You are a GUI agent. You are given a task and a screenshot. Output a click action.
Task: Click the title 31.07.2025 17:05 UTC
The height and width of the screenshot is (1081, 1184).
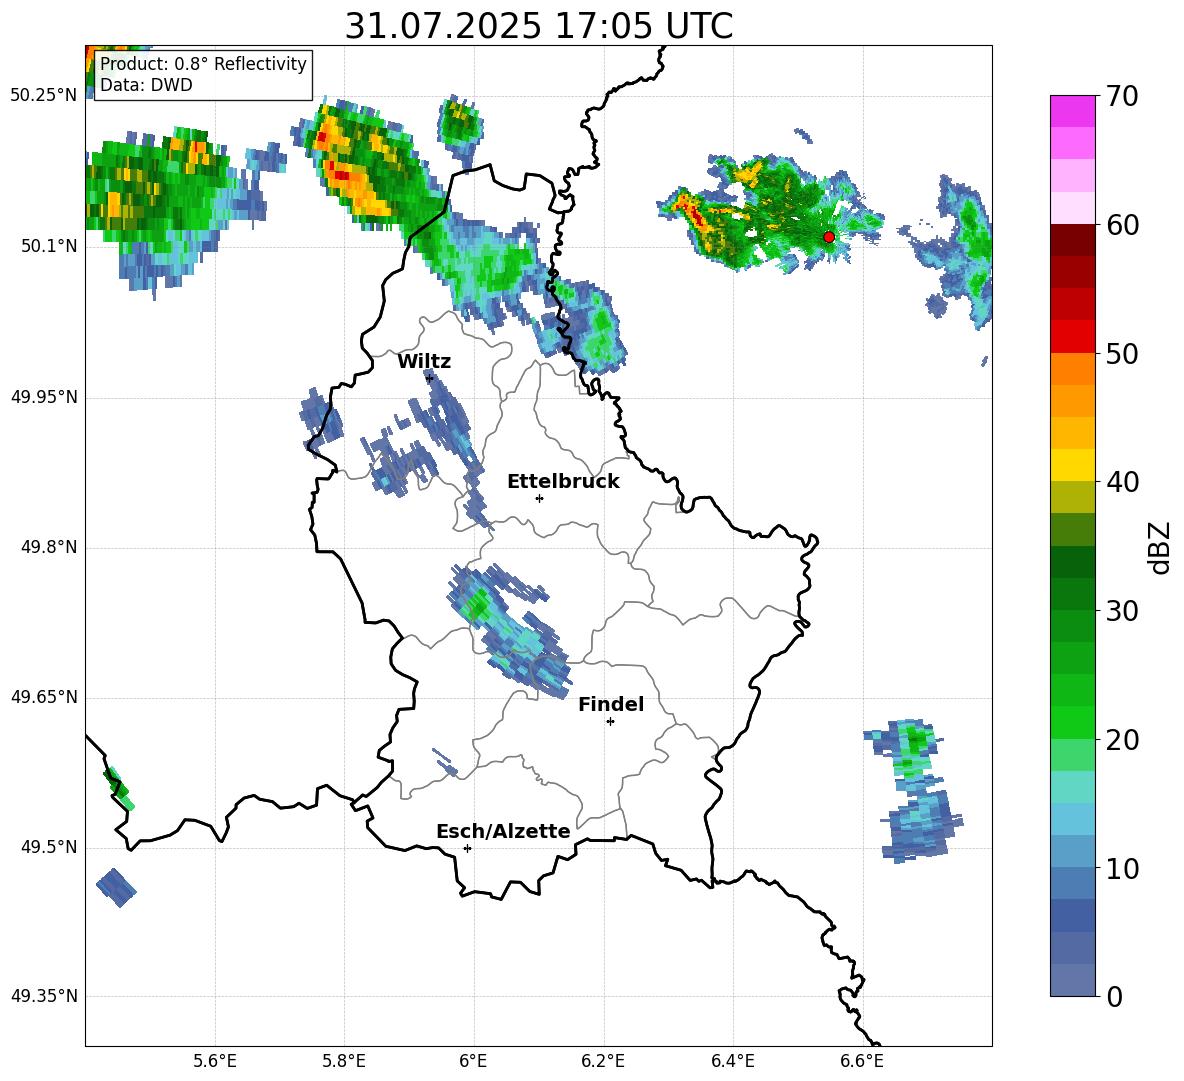click(x=539, y=26)
